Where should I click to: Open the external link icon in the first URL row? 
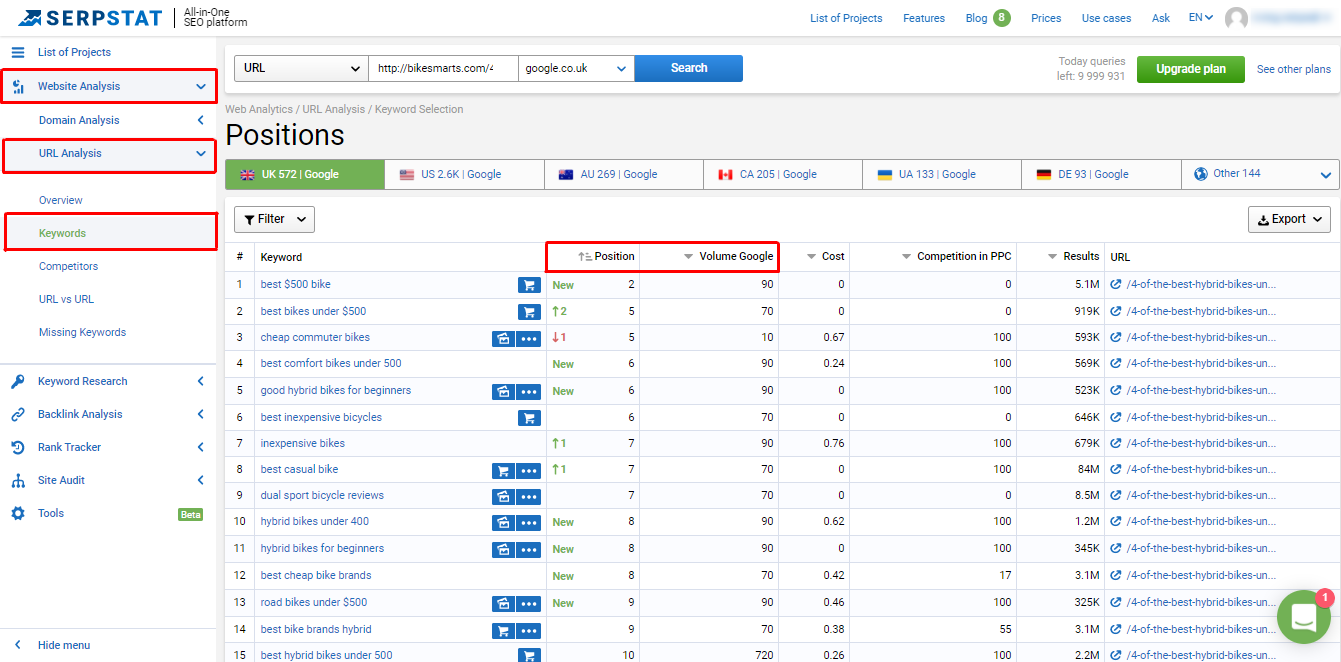(1116, 285)
